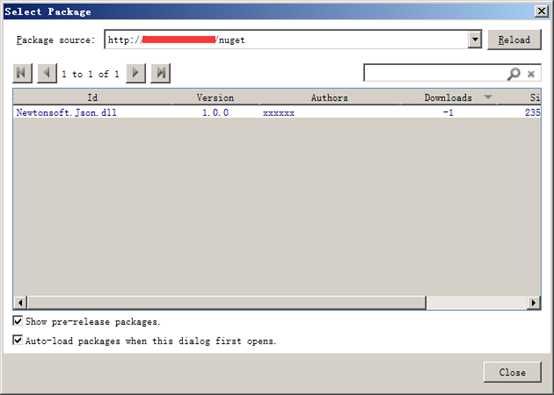Select the Newtonsoft.Json.dll package row
Viewport: 554px width, 395px height.
[277, 112]
